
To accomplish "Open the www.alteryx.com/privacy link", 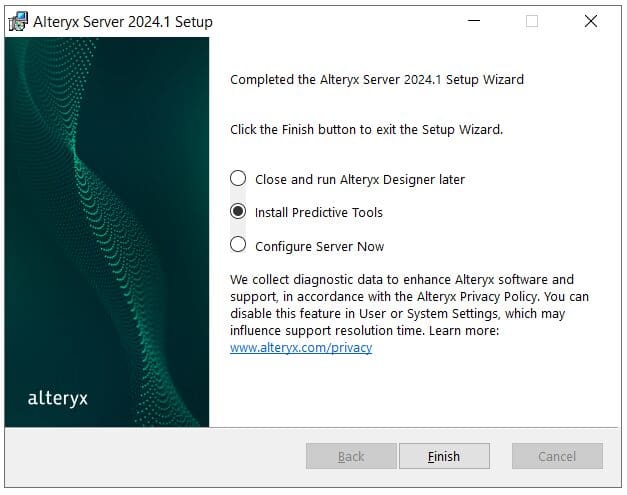I will (301, 347).
